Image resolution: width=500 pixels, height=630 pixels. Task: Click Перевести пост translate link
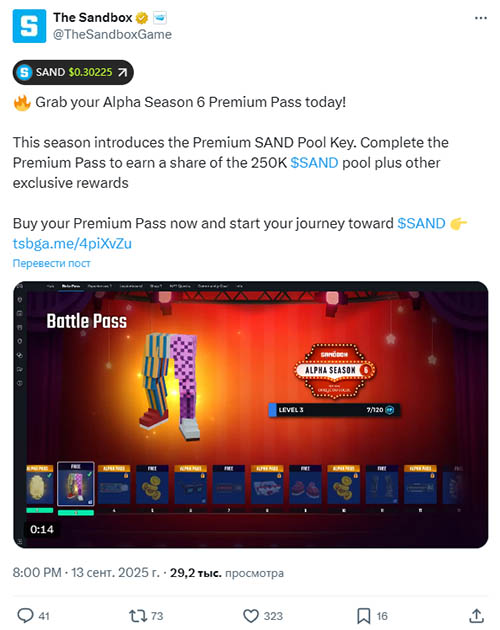coord(51,263)
